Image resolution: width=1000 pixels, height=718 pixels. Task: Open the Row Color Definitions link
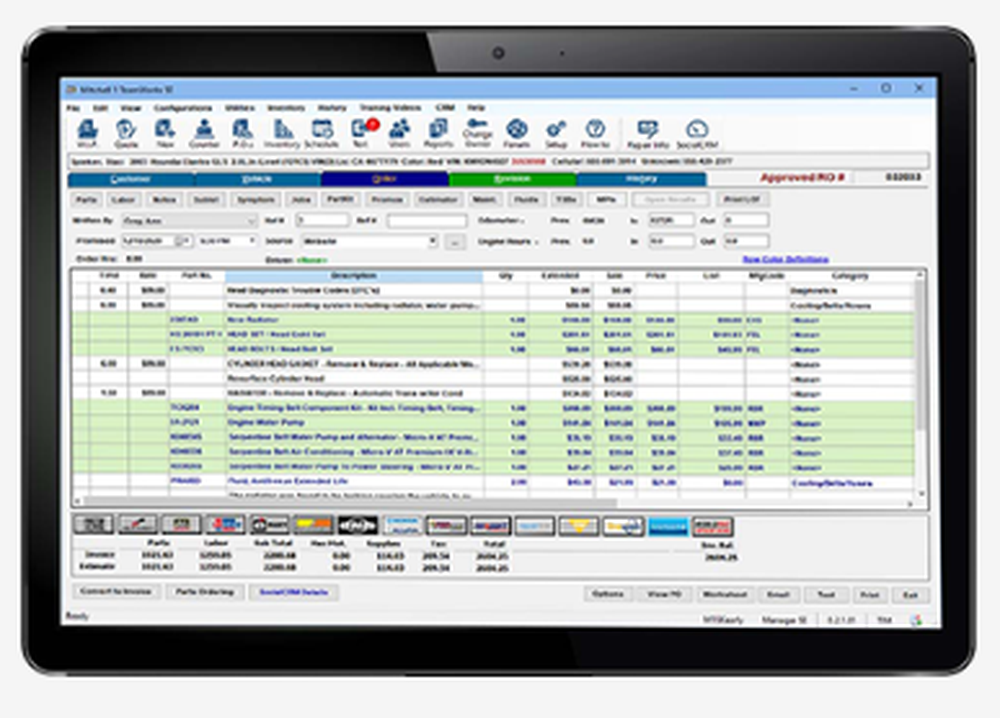coord(785,259)
